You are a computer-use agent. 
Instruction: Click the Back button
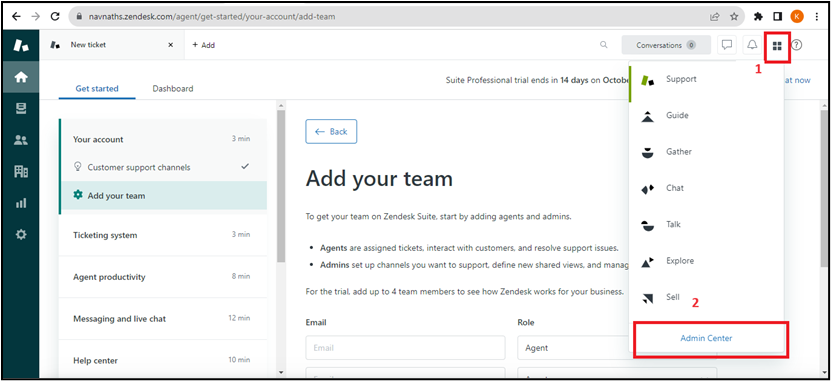point(331,131)
